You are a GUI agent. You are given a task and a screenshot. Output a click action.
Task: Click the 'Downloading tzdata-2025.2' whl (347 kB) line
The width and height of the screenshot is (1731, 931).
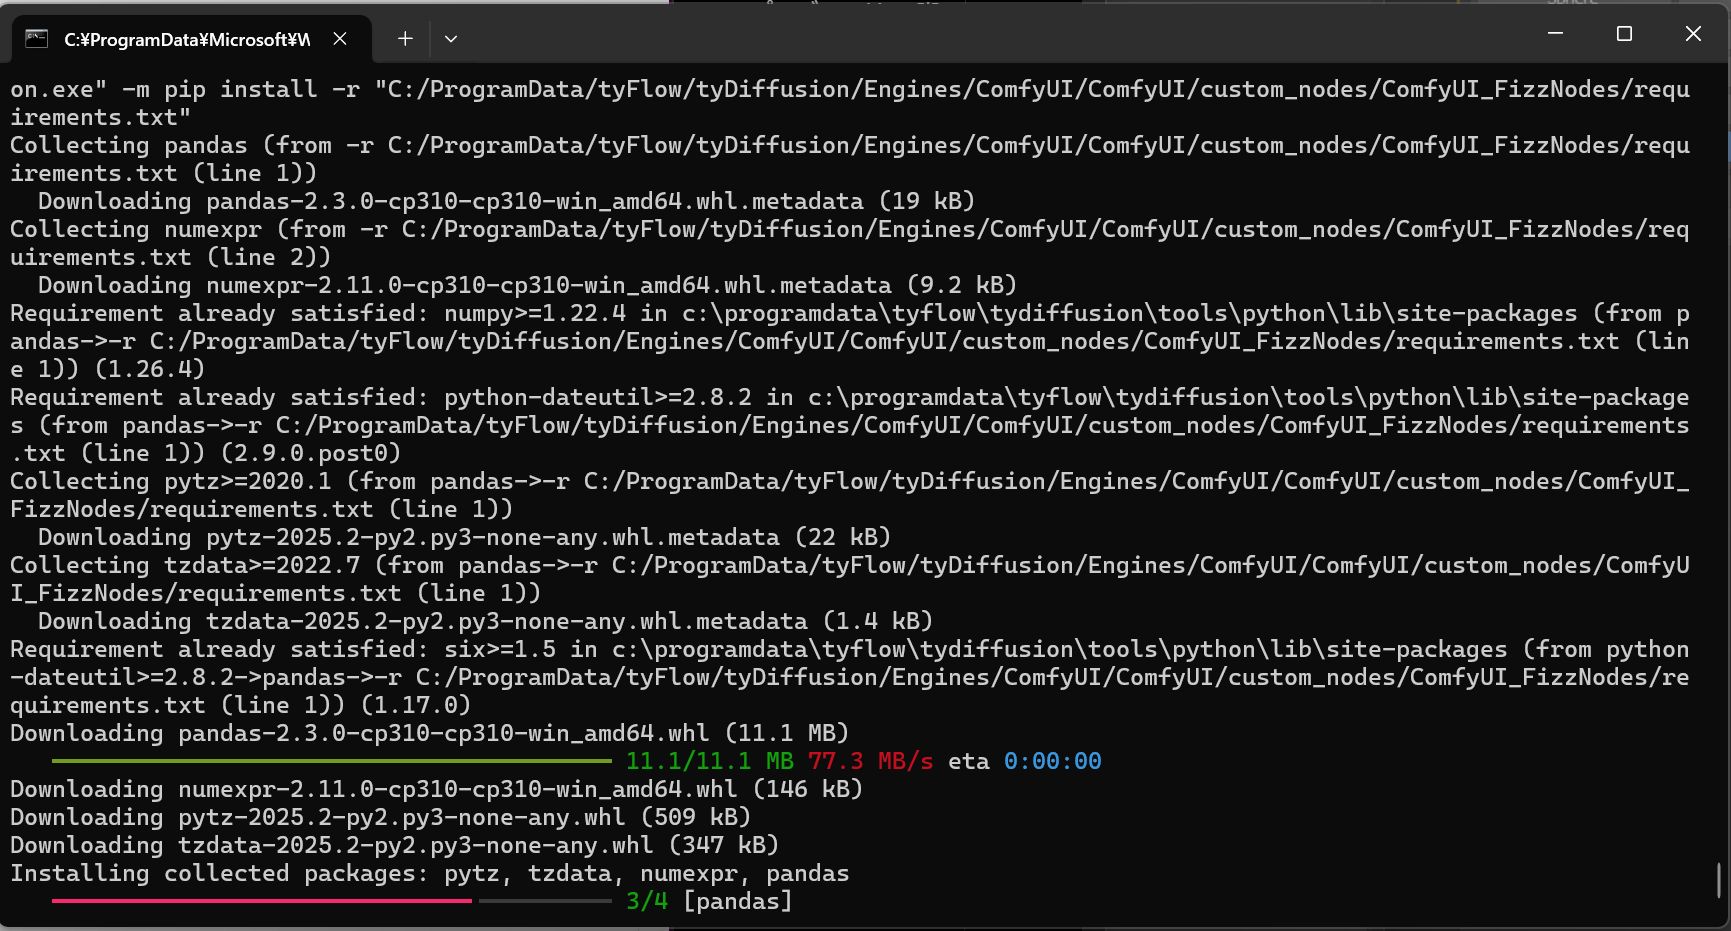(x=394, y=845)
